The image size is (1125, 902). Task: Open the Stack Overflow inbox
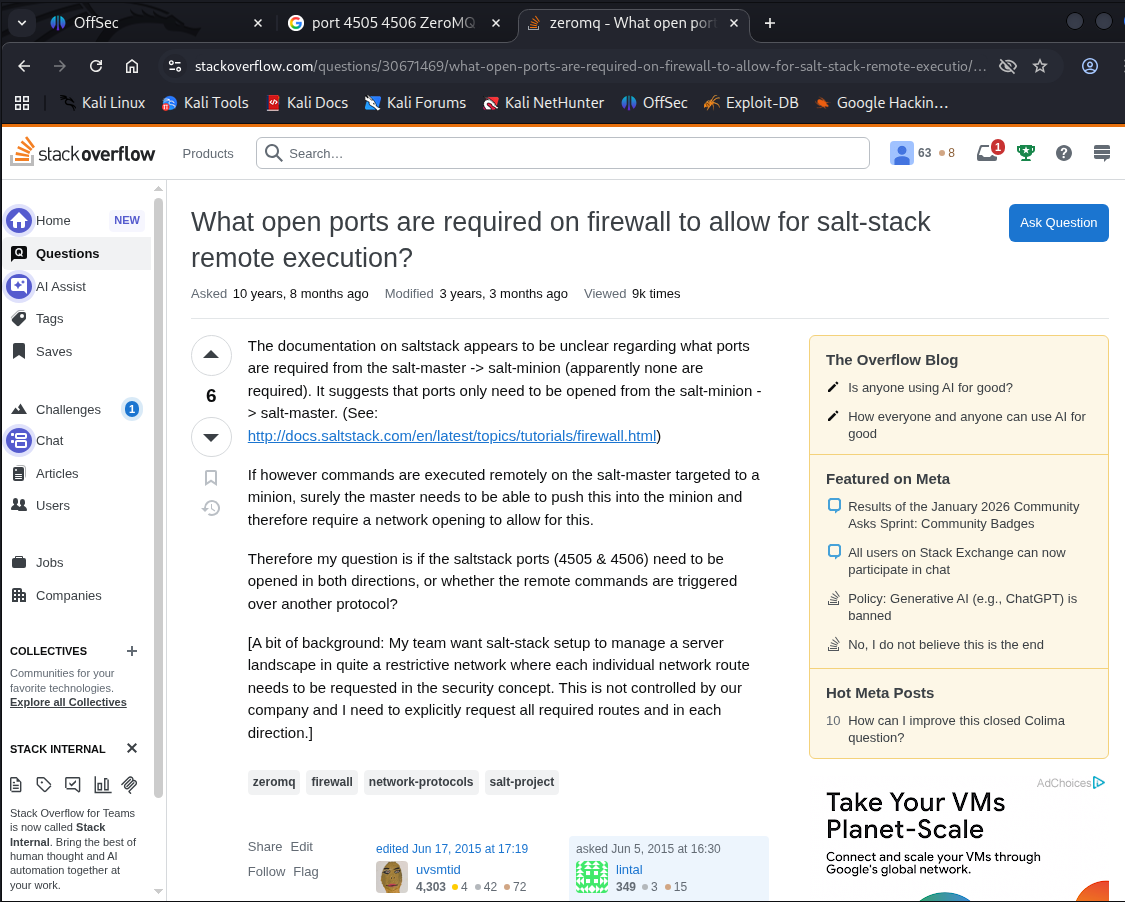coord(988,153)
